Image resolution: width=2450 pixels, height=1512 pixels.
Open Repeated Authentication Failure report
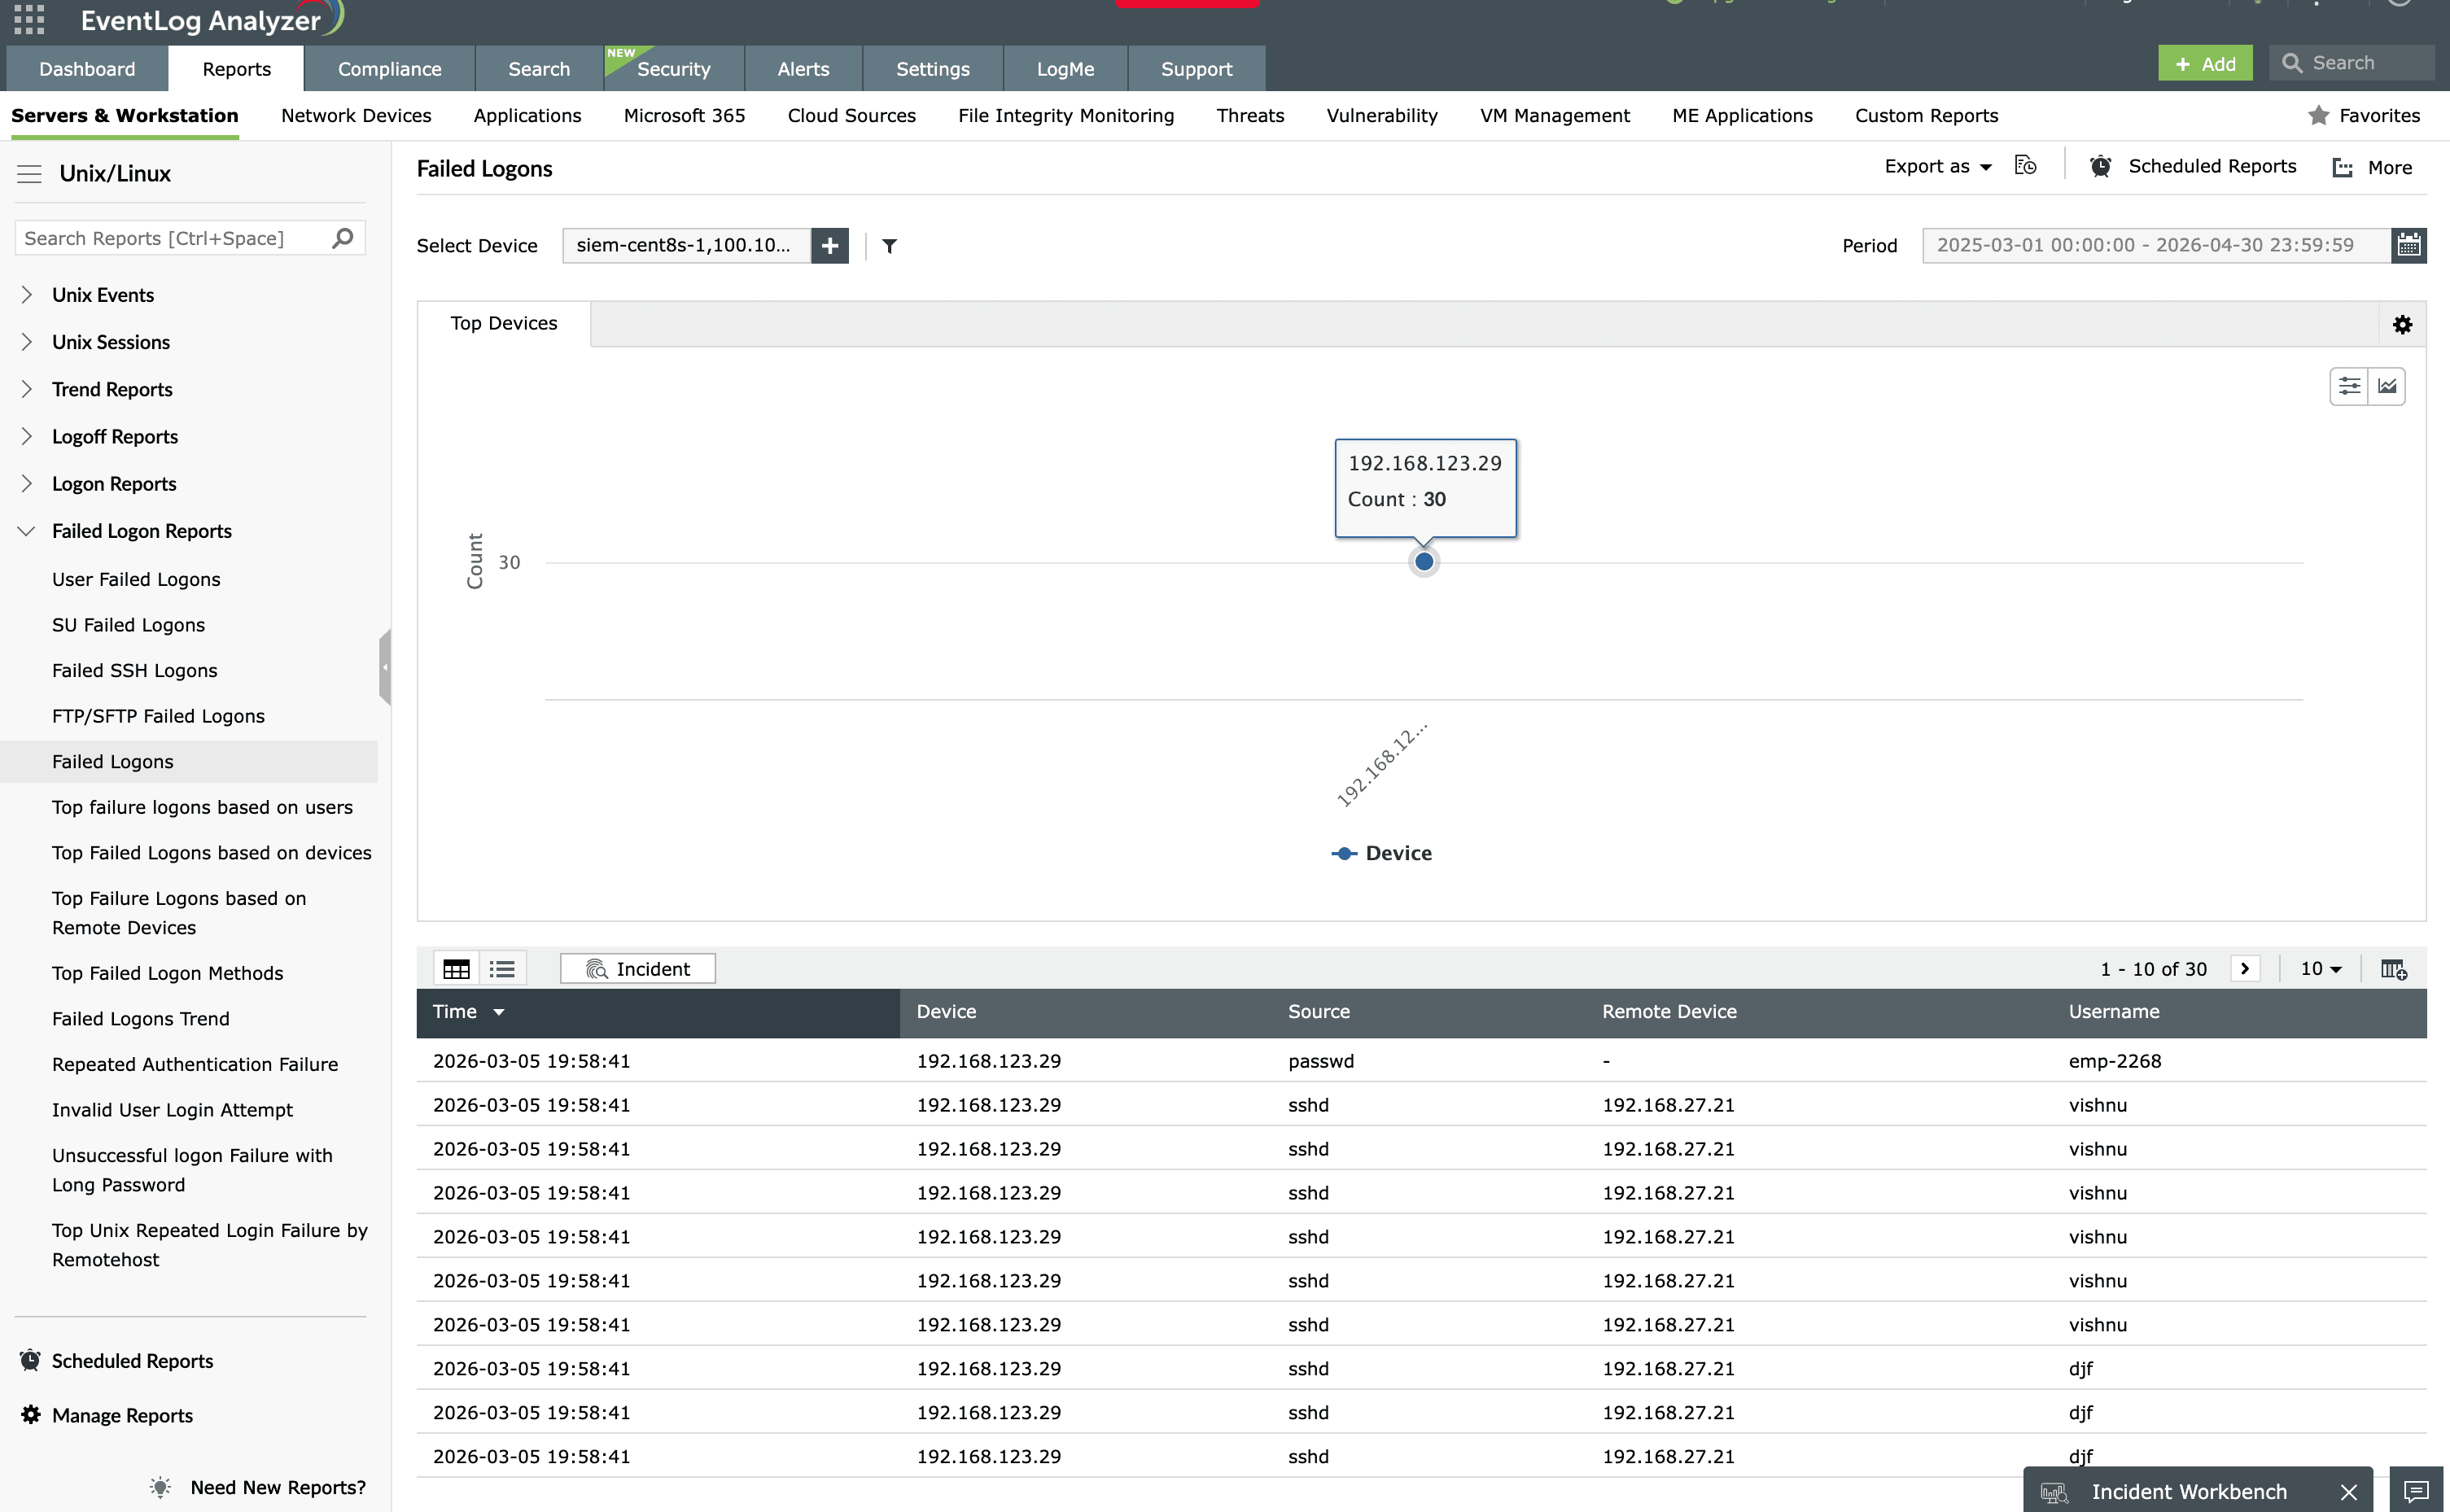(x=195, y=1064)
